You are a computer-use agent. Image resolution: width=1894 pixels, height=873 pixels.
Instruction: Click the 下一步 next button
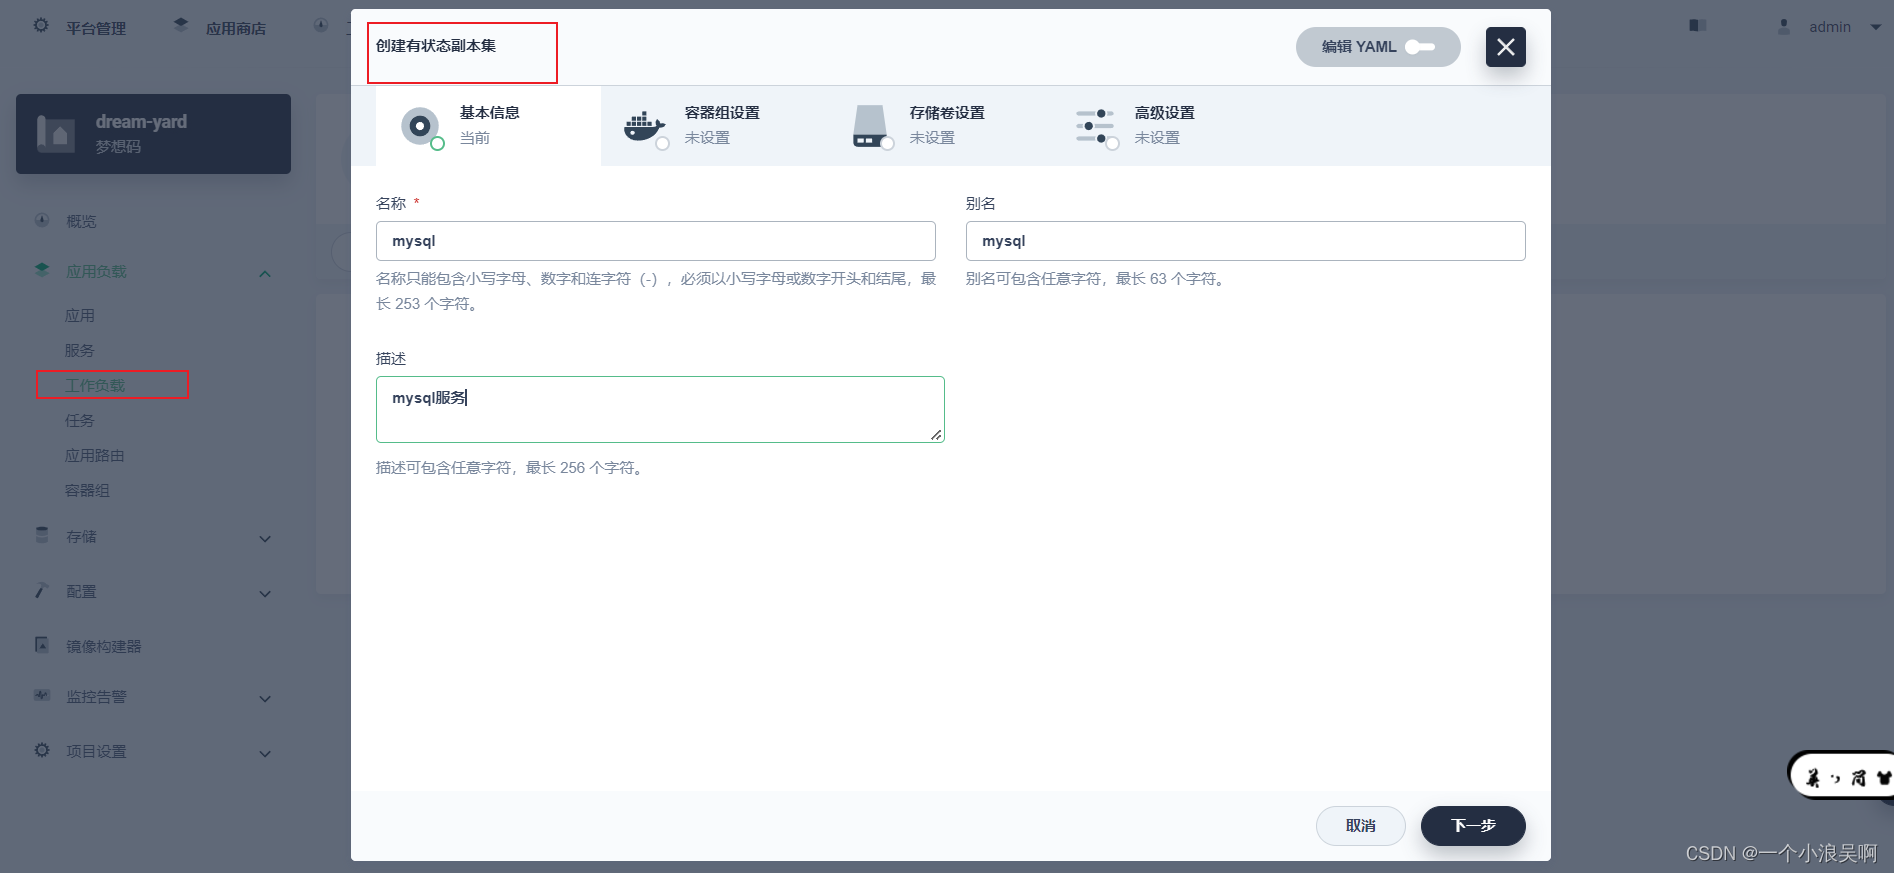pyautogui.click(x=1473, y=826)
